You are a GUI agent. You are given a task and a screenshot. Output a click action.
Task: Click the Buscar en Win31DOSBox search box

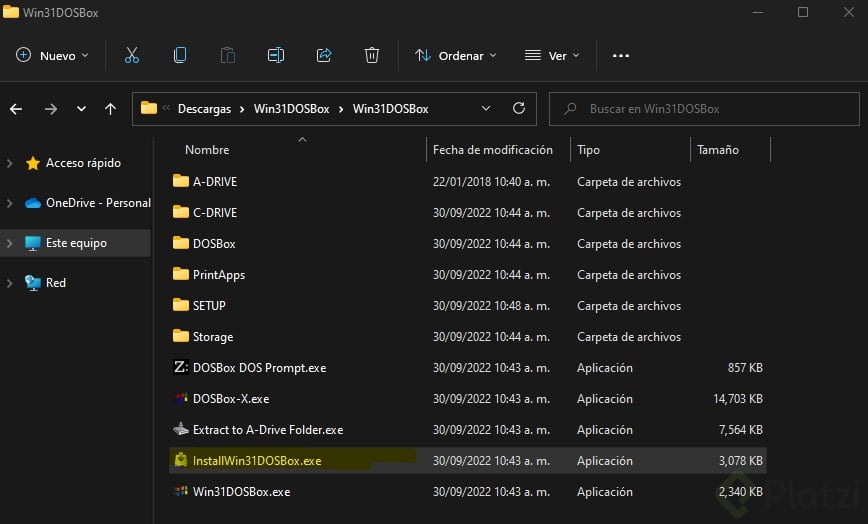(704, 109)
